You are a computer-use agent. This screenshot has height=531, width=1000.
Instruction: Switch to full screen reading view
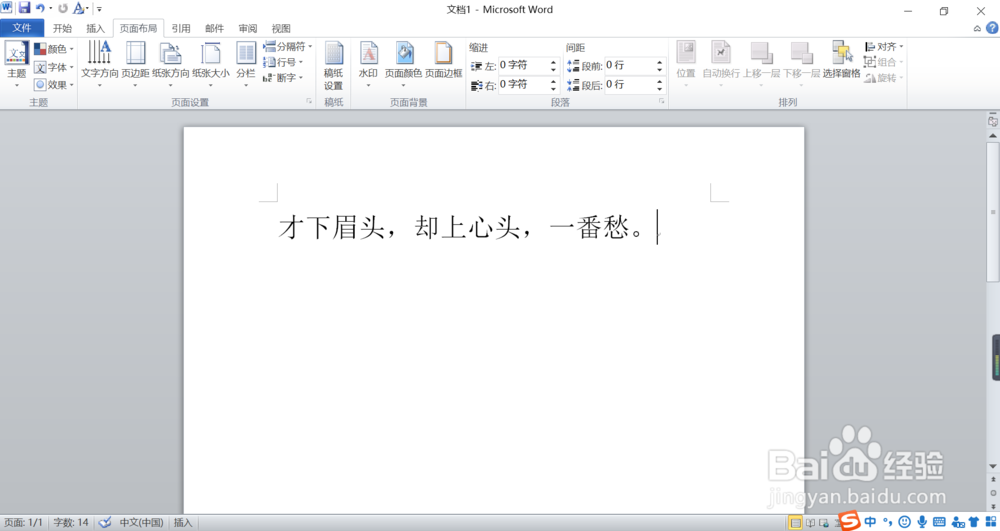[810, 523]
